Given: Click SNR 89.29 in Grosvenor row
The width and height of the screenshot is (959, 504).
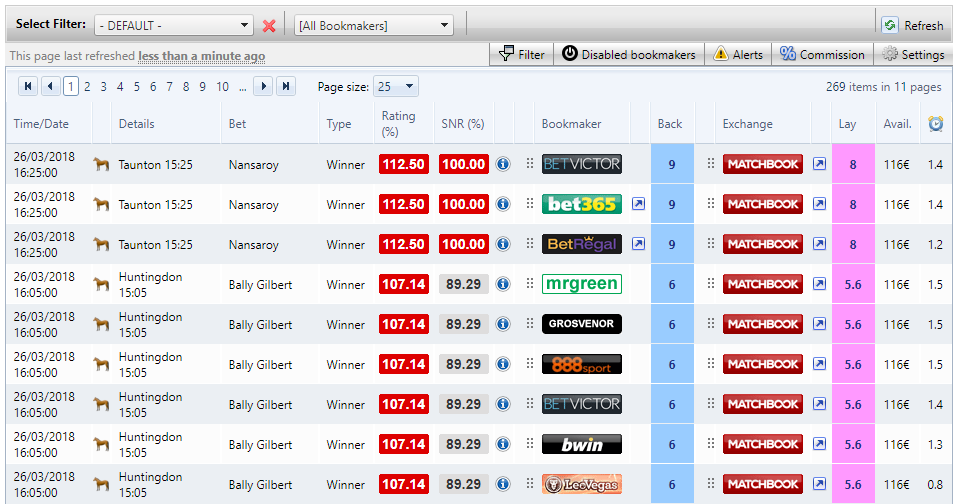Looking at the screenshot, I should [464, 324].
